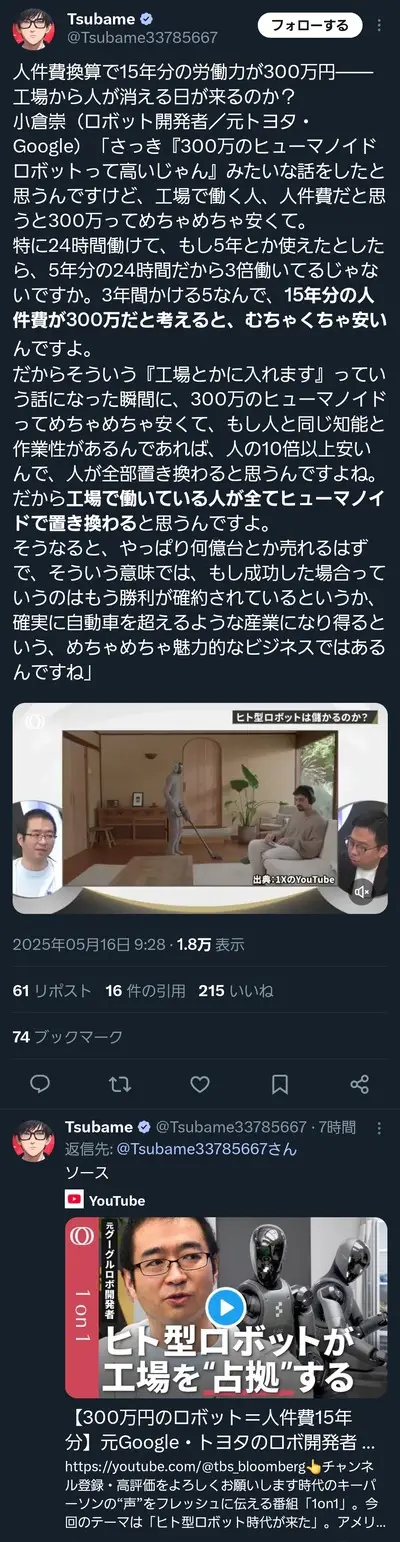Open the share icon under the post
Viewport: 400px width, 1542px height.
[360, 1084]
